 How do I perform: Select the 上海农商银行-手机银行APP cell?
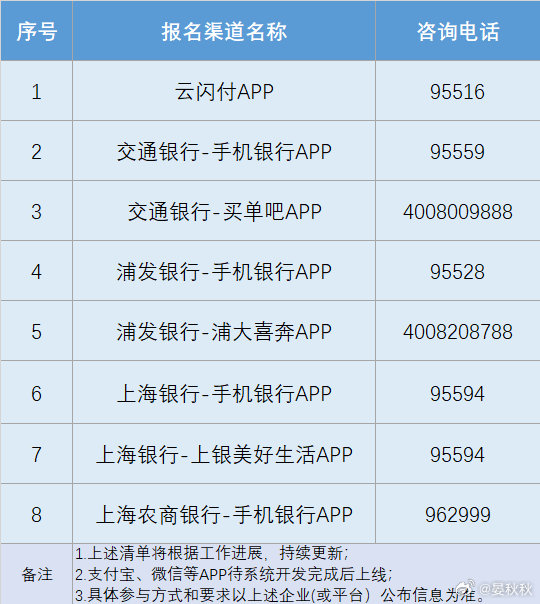click(x=224, y=514)
